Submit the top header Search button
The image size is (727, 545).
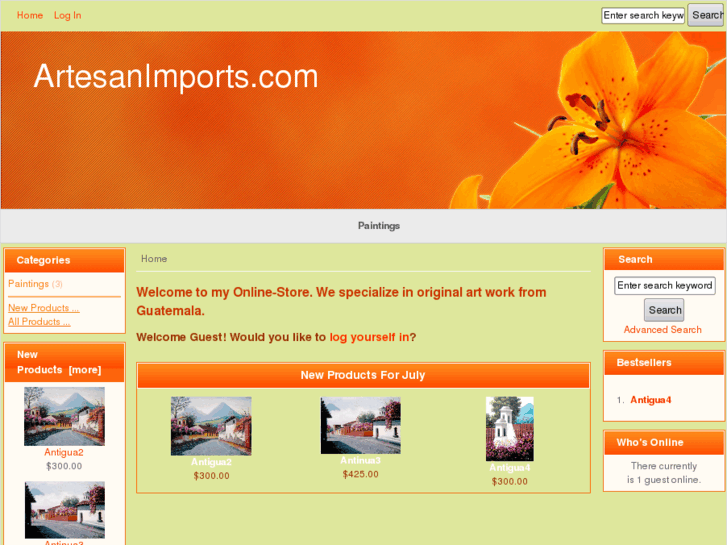tap(707, 15)
